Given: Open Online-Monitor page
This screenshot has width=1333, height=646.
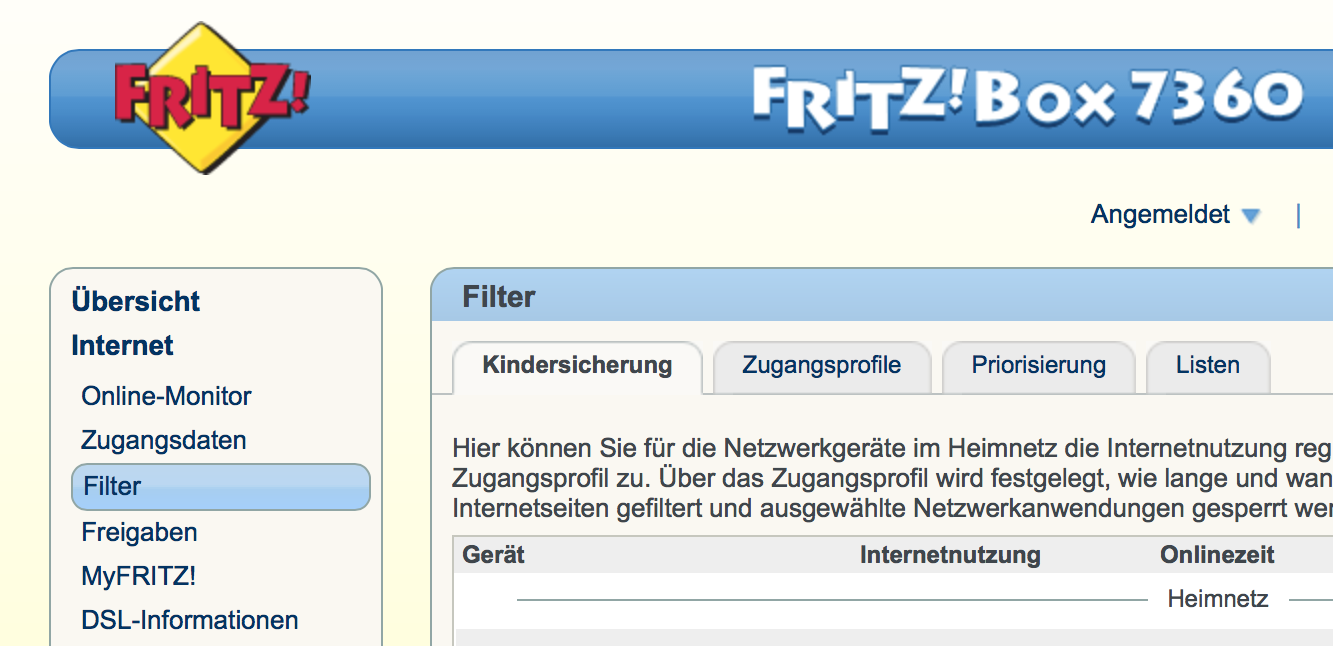Looking at the screenshot, I should pyautogui.click(x=166, y=396).
